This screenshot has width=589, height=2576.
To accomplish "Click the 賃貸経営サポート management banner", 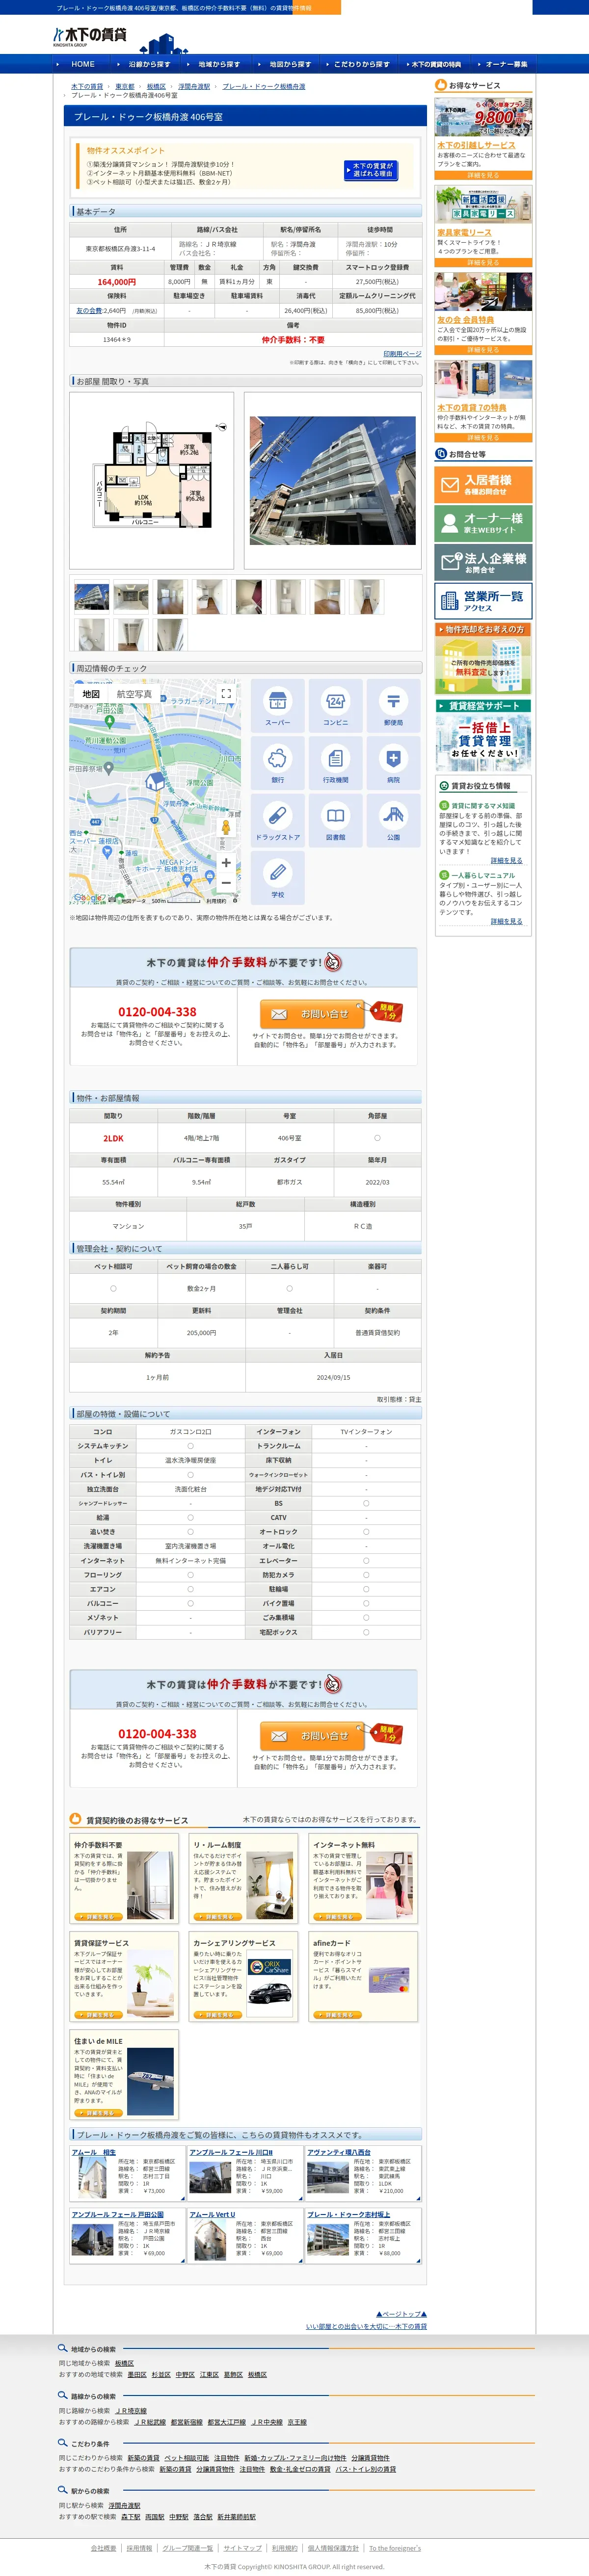I will pos(483,735).
